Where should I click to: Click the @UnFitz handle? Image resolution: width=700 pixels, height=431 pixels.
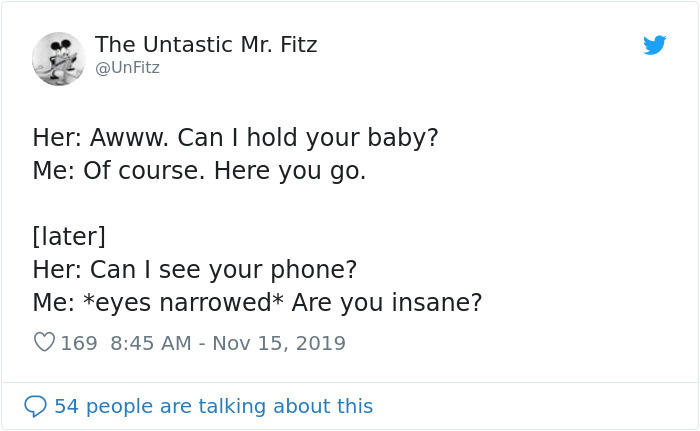click(x=127, y=68)
